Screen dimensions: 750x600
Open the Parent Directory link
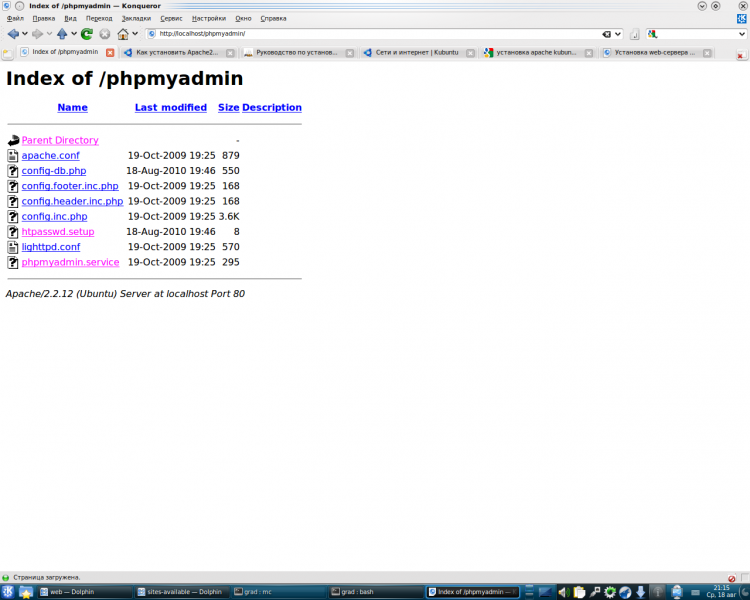60,140
